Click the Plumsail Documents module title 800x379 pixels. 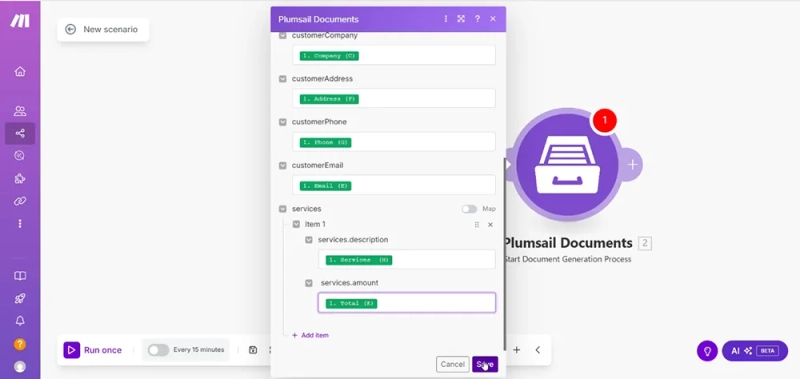[x=568, y=243]
